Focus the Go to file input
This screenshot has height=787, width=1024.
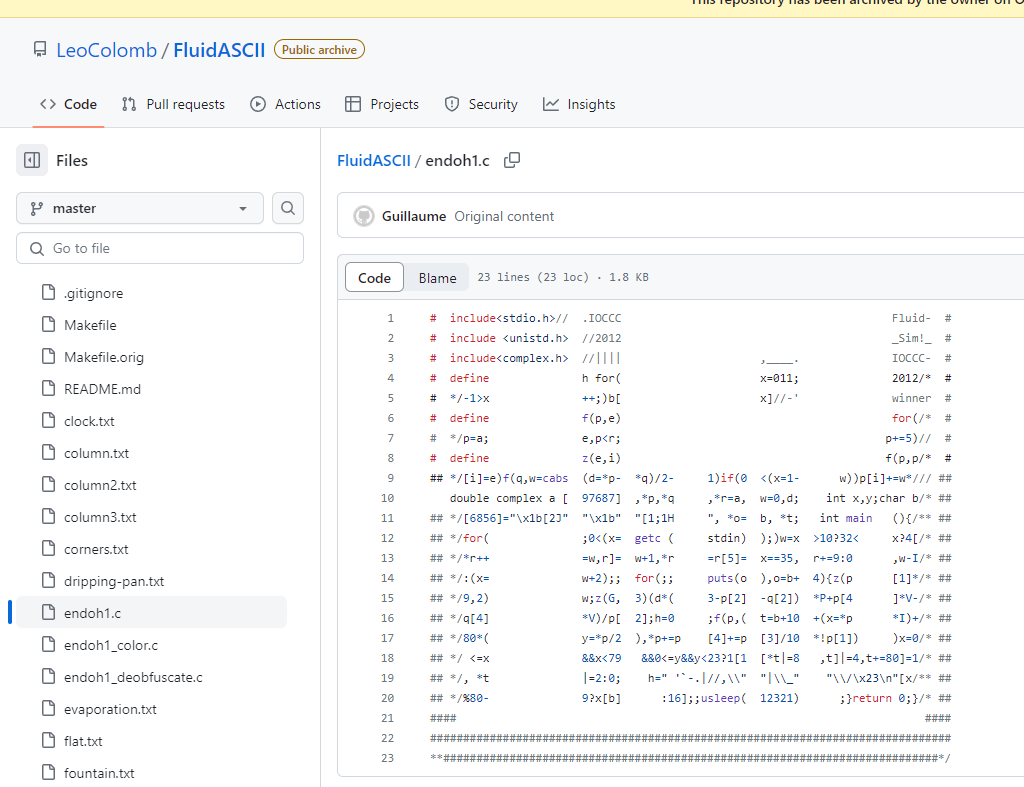coord(160,248)
